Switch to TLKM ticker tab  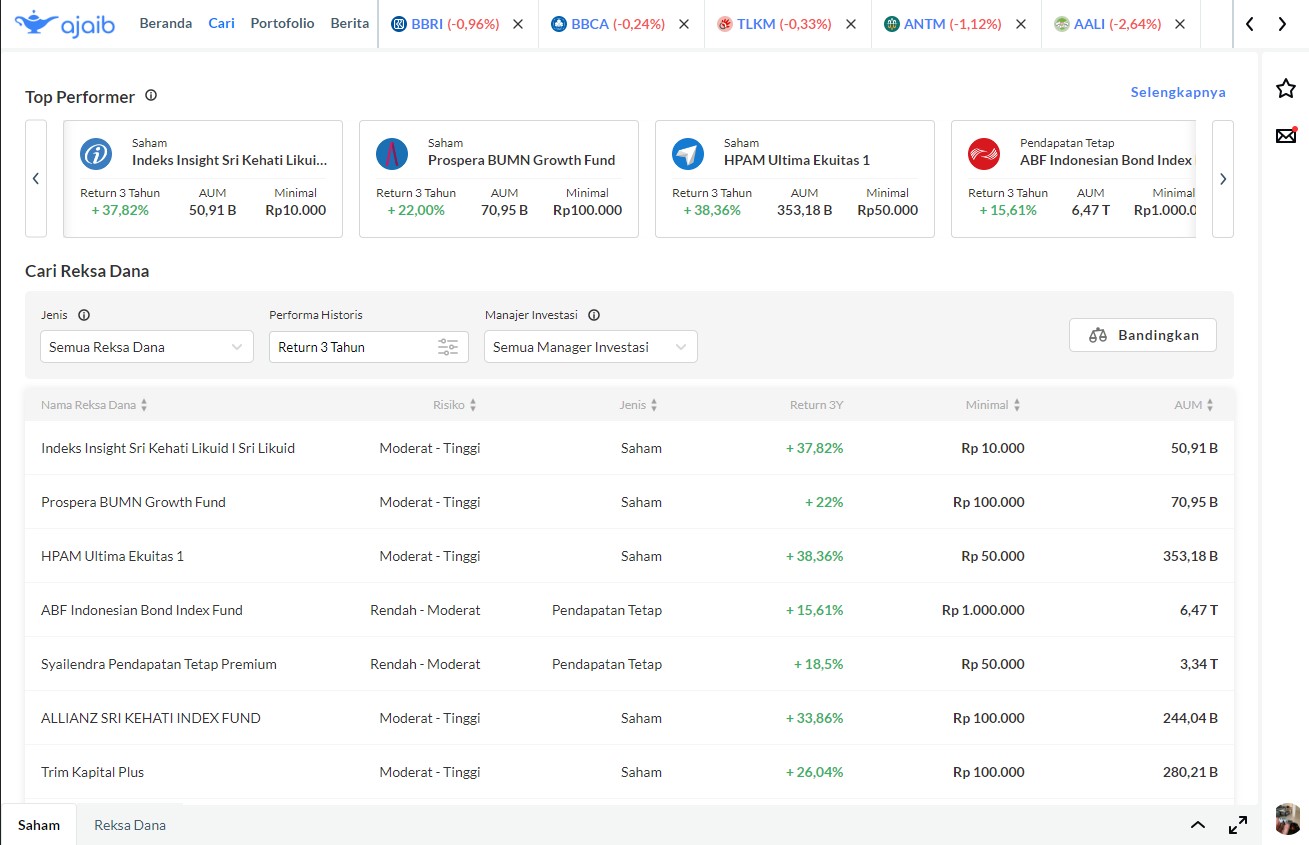coord(774,24)
